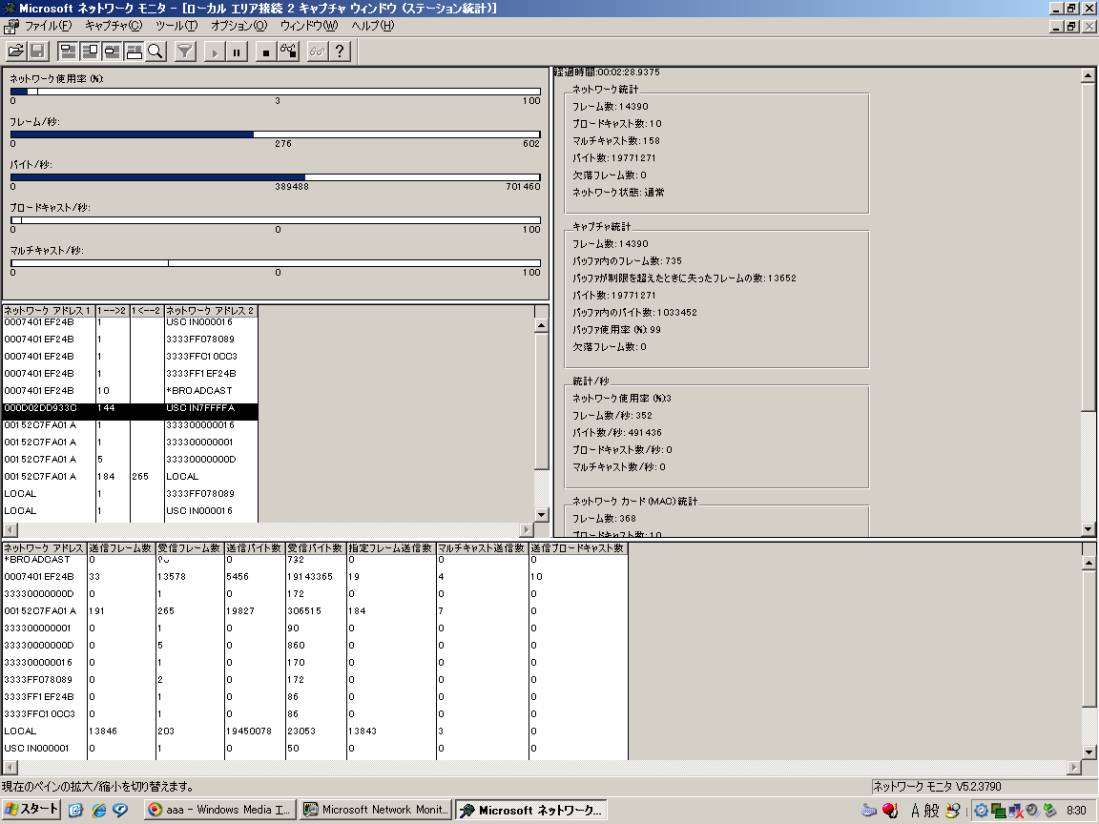Open the capture filter funnel icon

pyautogui.click(x=185, y=51)
